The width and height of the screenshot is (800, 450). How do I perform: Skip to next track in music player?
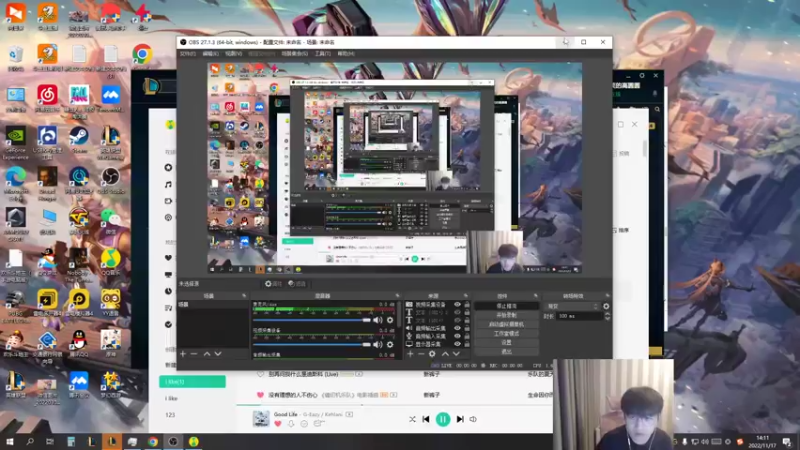tap(460, 419)
